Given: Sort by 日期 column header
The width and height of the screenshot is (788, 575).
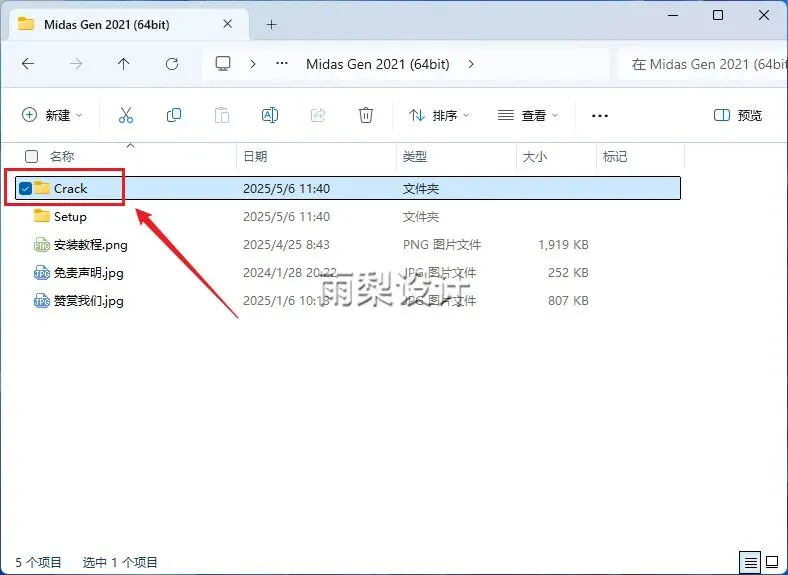Looking at the screenshot, I should [x=255, y=156].
